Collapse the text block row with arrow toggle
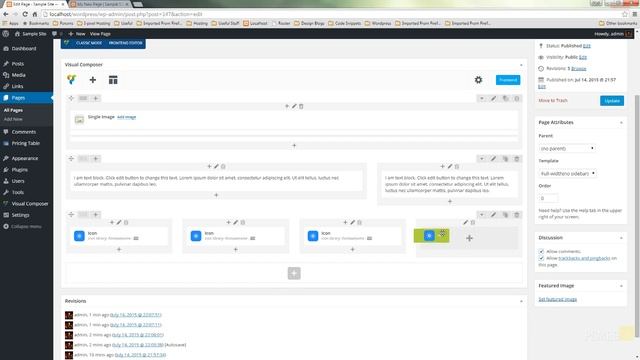The image size is (640, 360). coord(482,159)
